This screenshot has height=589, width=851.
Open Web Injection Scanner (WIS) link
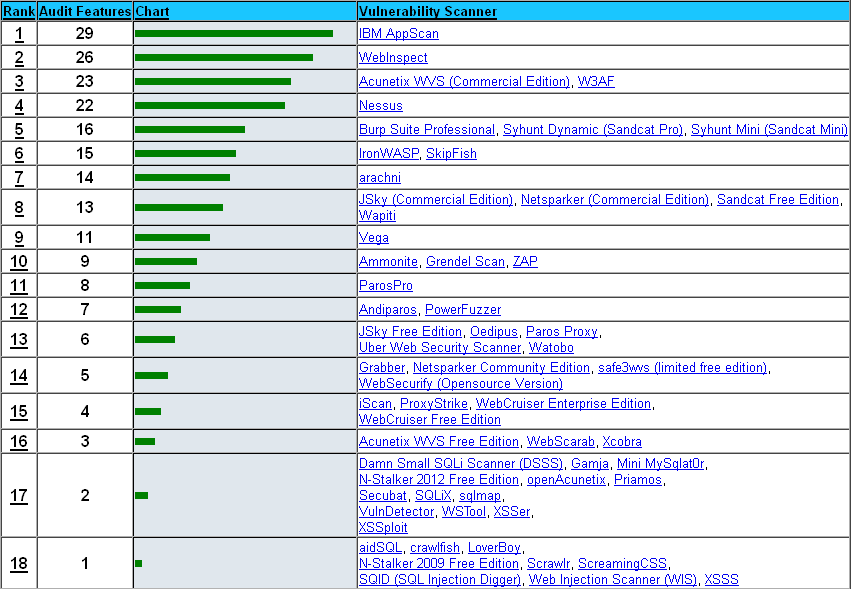coord(613,580)
